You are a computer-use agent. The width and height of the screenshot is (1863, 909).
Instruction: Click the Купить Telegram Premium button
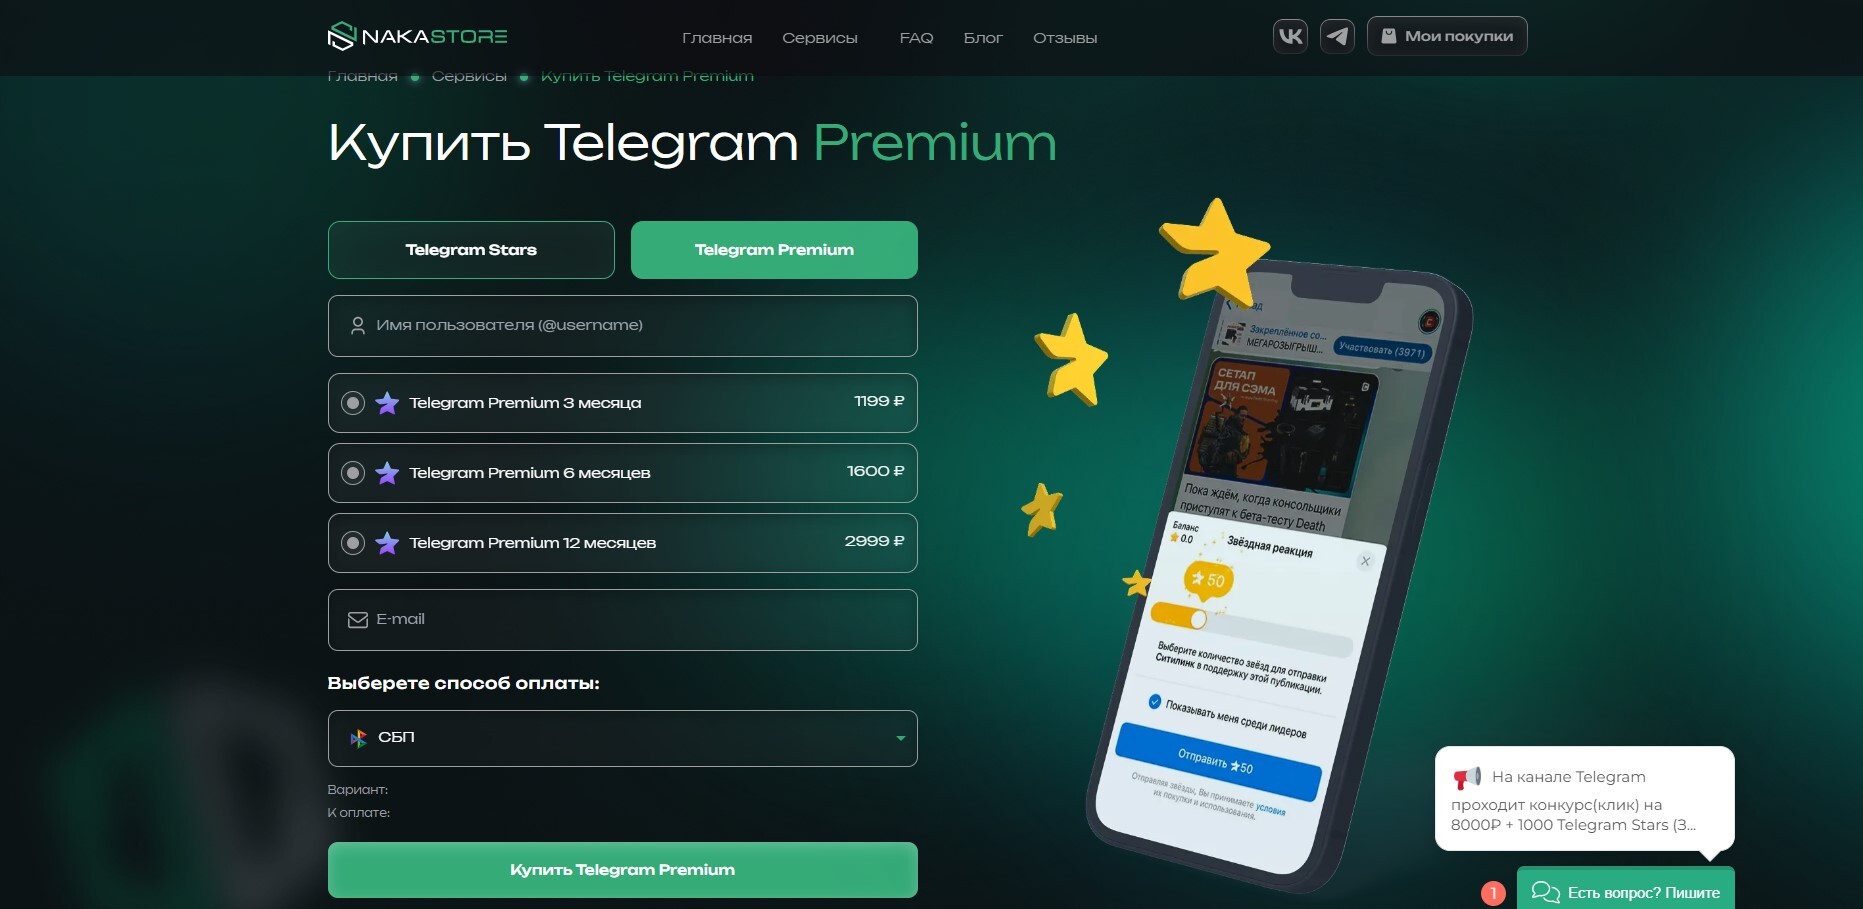[x=622, y=870]
